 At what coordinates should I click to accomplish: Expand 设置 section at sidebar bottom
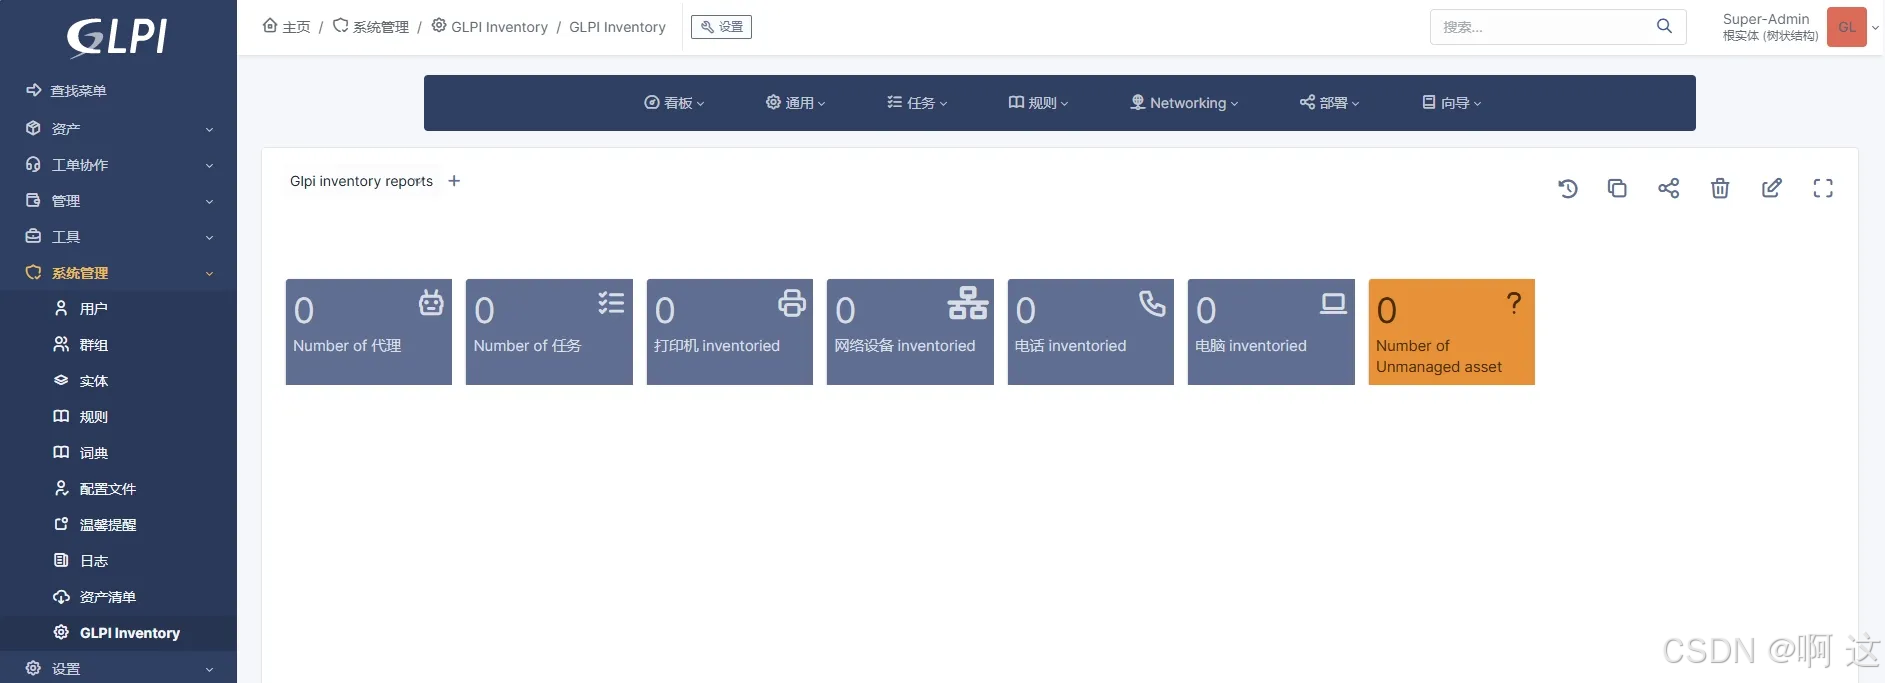click(x=118, y=668)
